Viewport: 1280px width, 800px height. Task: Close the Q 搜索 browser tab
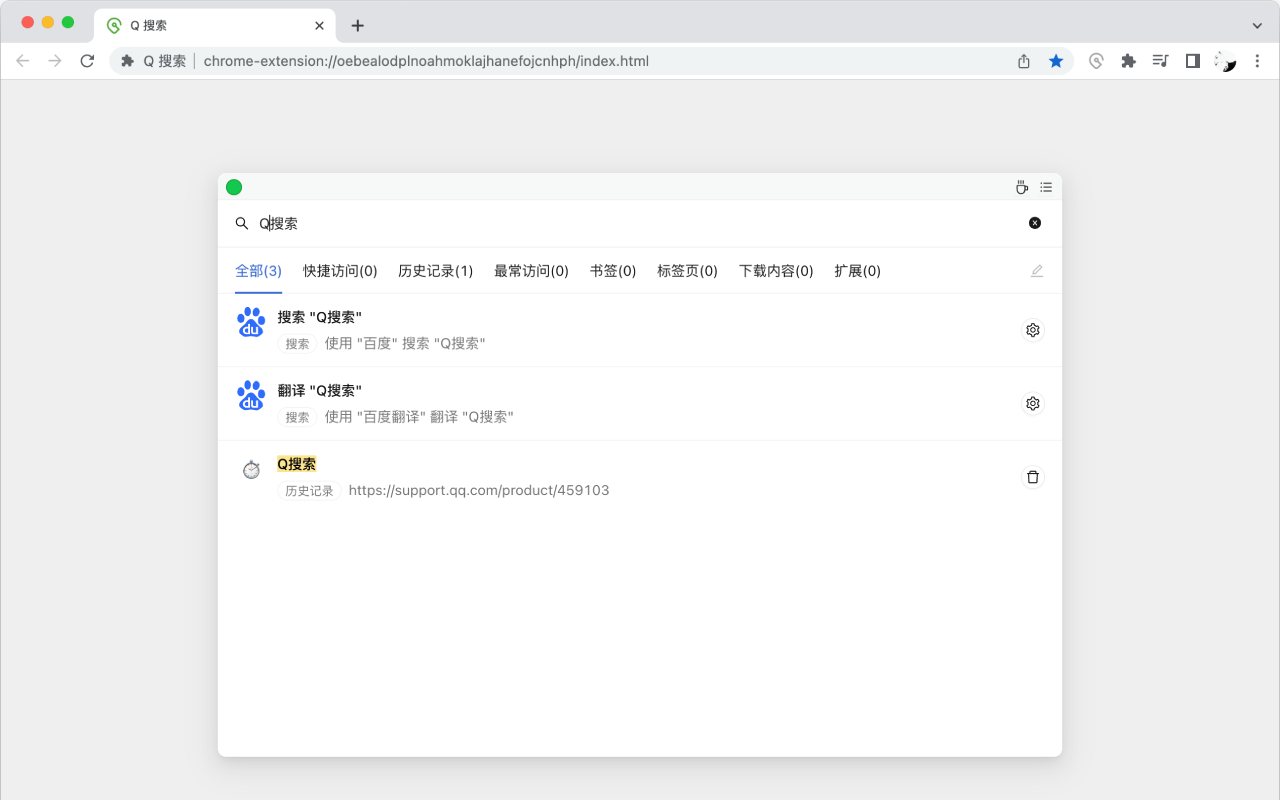point(320,26)
